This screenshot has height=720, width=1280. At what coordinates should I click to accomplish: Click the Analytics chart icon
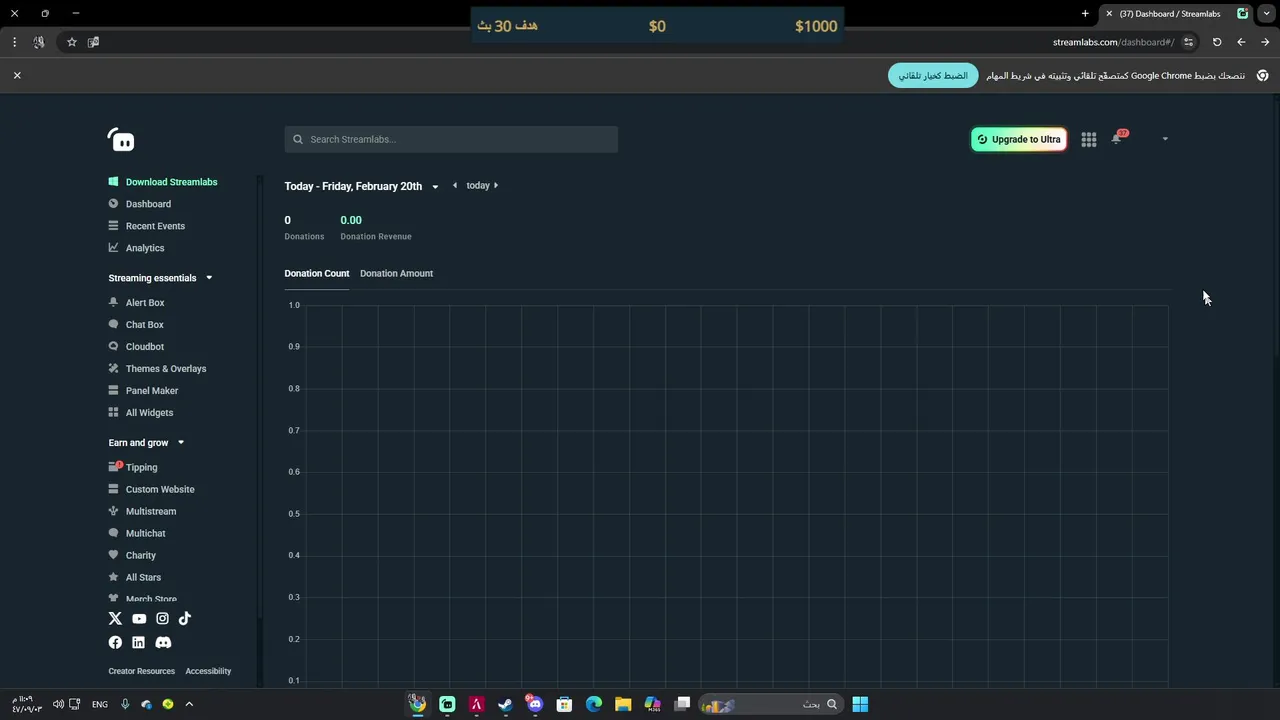[113, 248]
